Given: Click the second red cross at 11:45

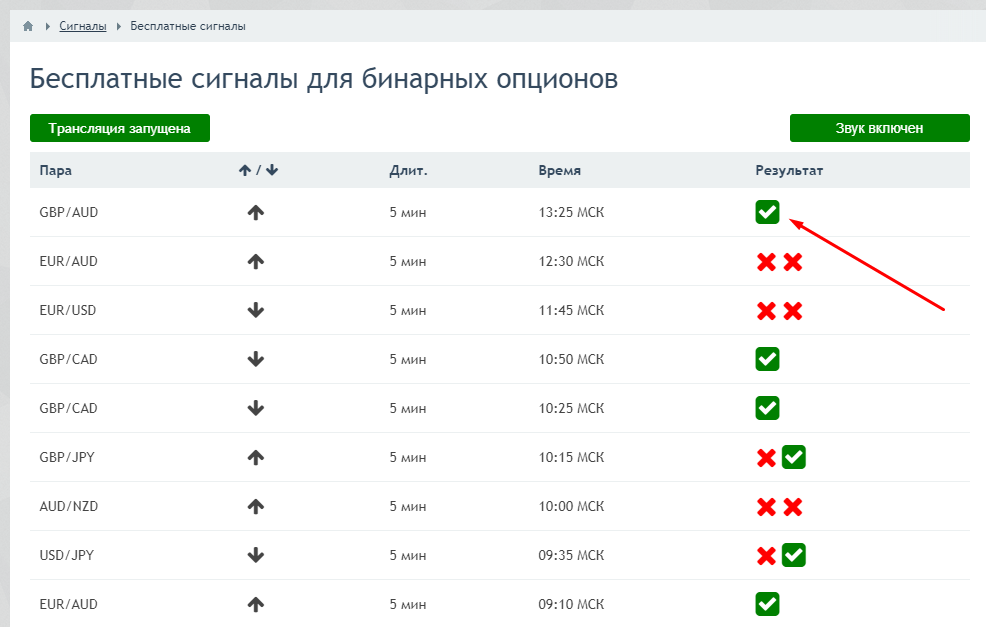Looking at the screenshot, I should (793, 311).
